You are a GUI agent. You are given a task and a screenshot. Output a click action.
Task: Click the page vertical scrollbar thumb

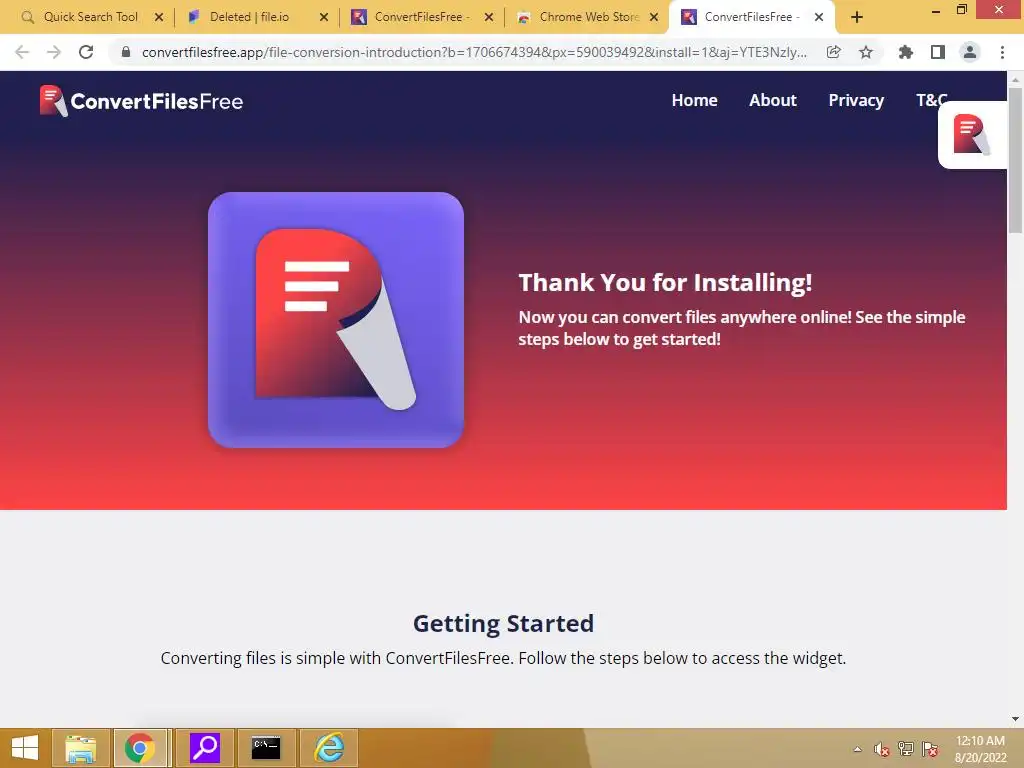(1015, 160)
